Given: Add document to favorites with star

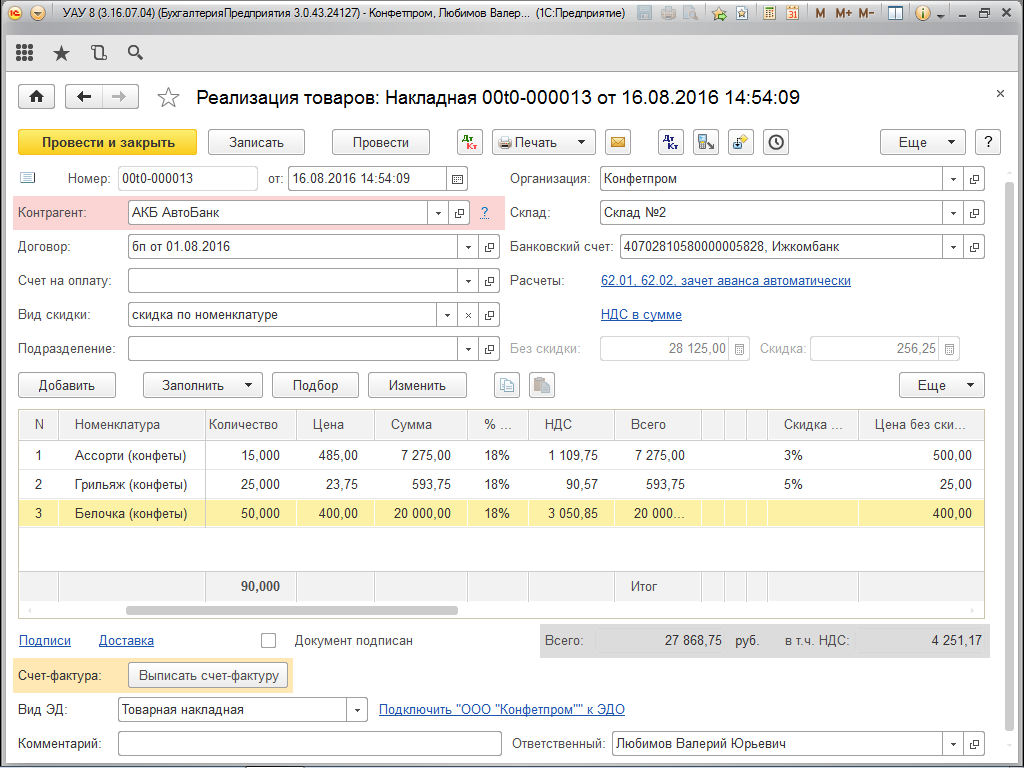Looking at the screenshot, I should pos(169,97).
